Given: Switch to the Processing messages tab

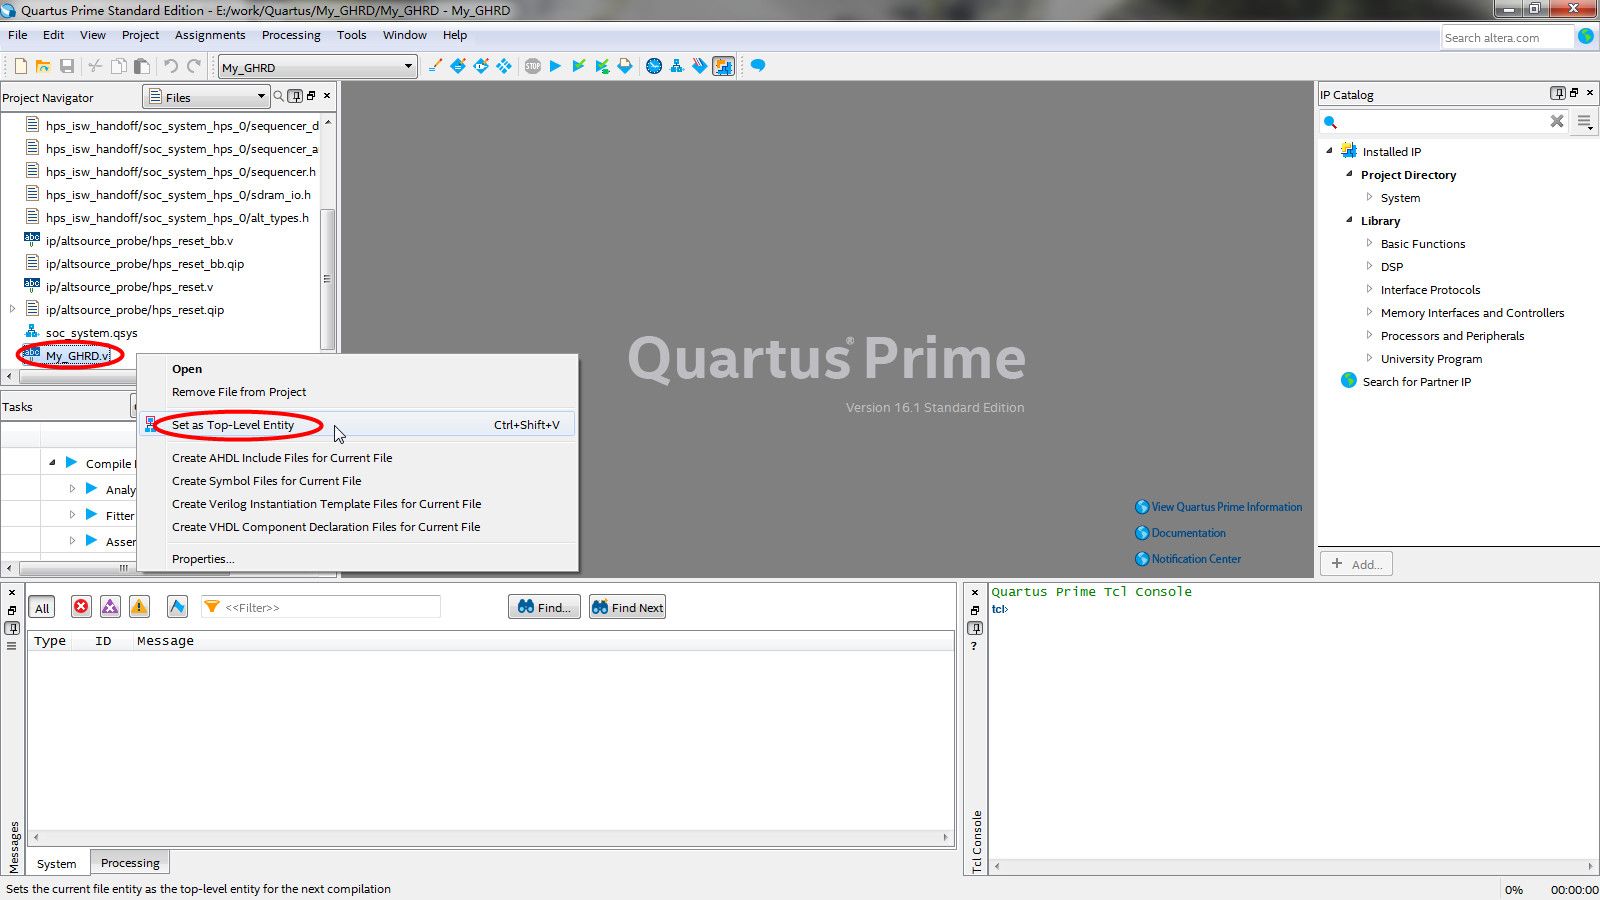Looking at the screenshot, I should click(x=130, y=862).
